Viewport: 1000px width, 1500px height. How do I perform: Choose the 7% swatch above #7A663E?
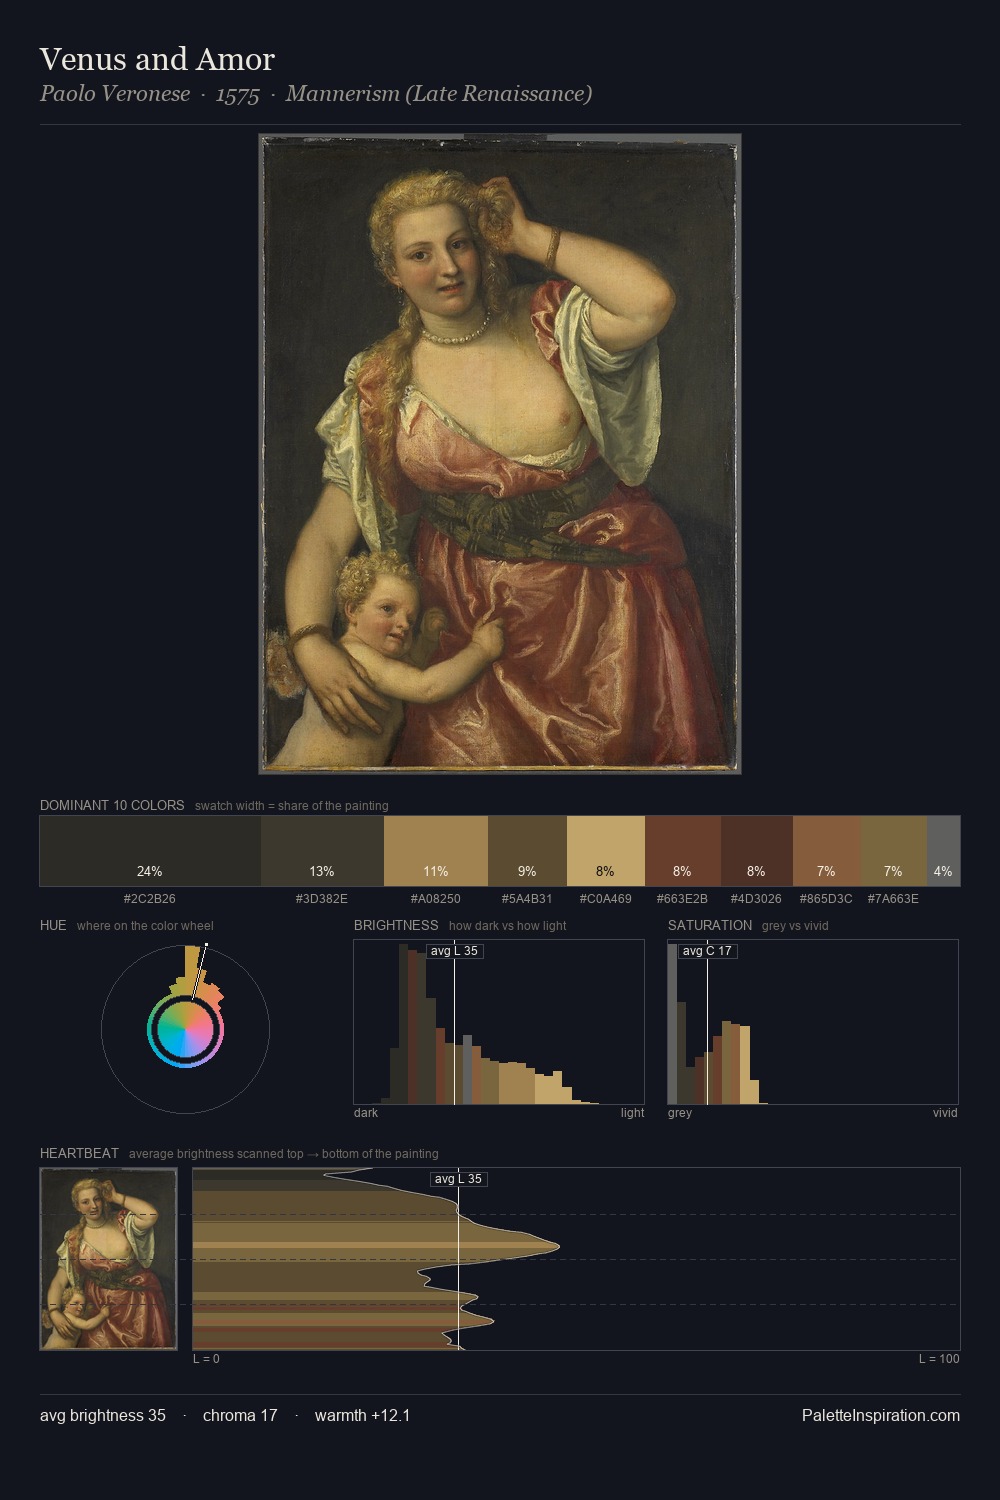click(x=893, y=851)
